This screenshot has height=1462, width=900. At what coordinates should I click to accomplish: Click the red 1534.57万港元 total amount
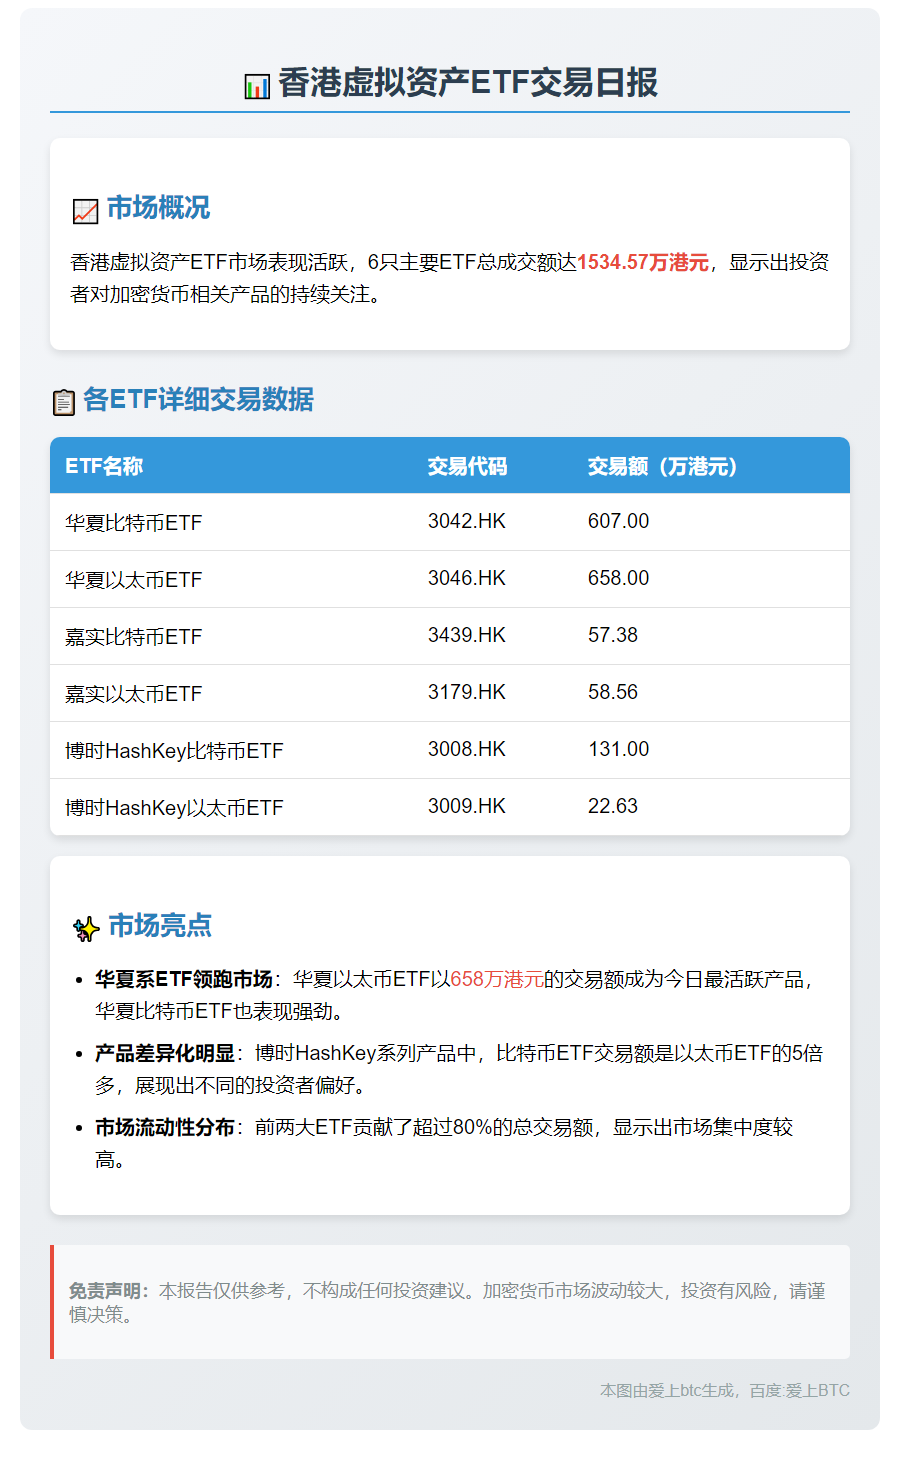click(x=643, y=262)
